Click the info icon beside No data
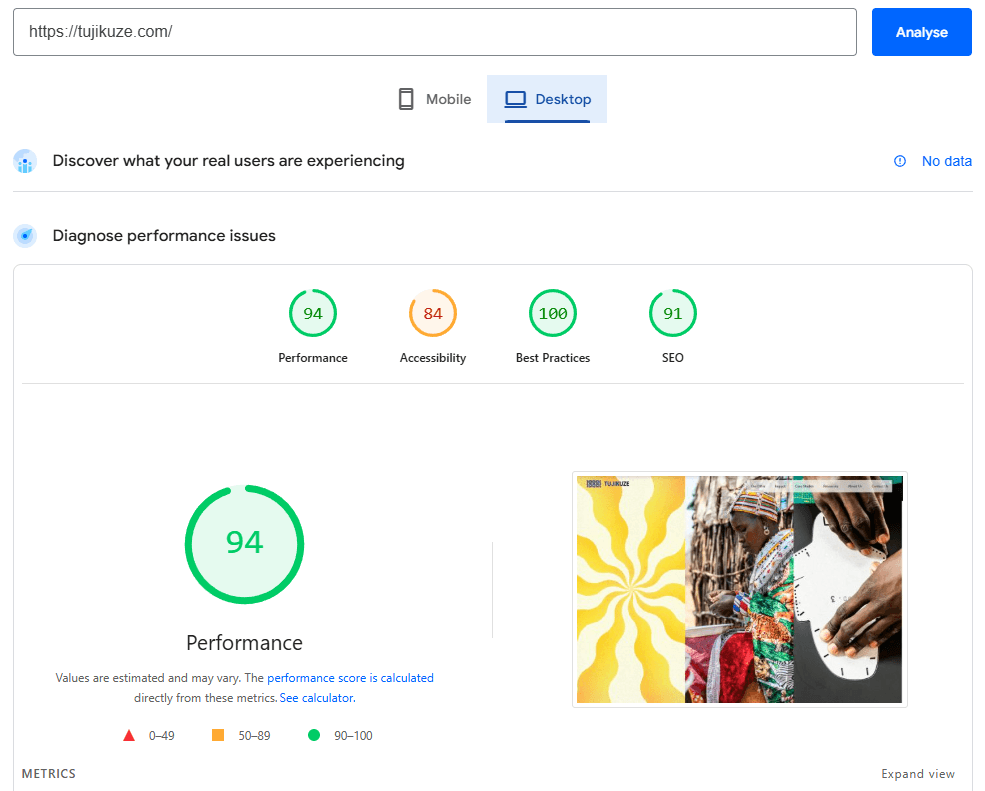The height and width of the screenshot is (791, 985). [x=898, y=161]
